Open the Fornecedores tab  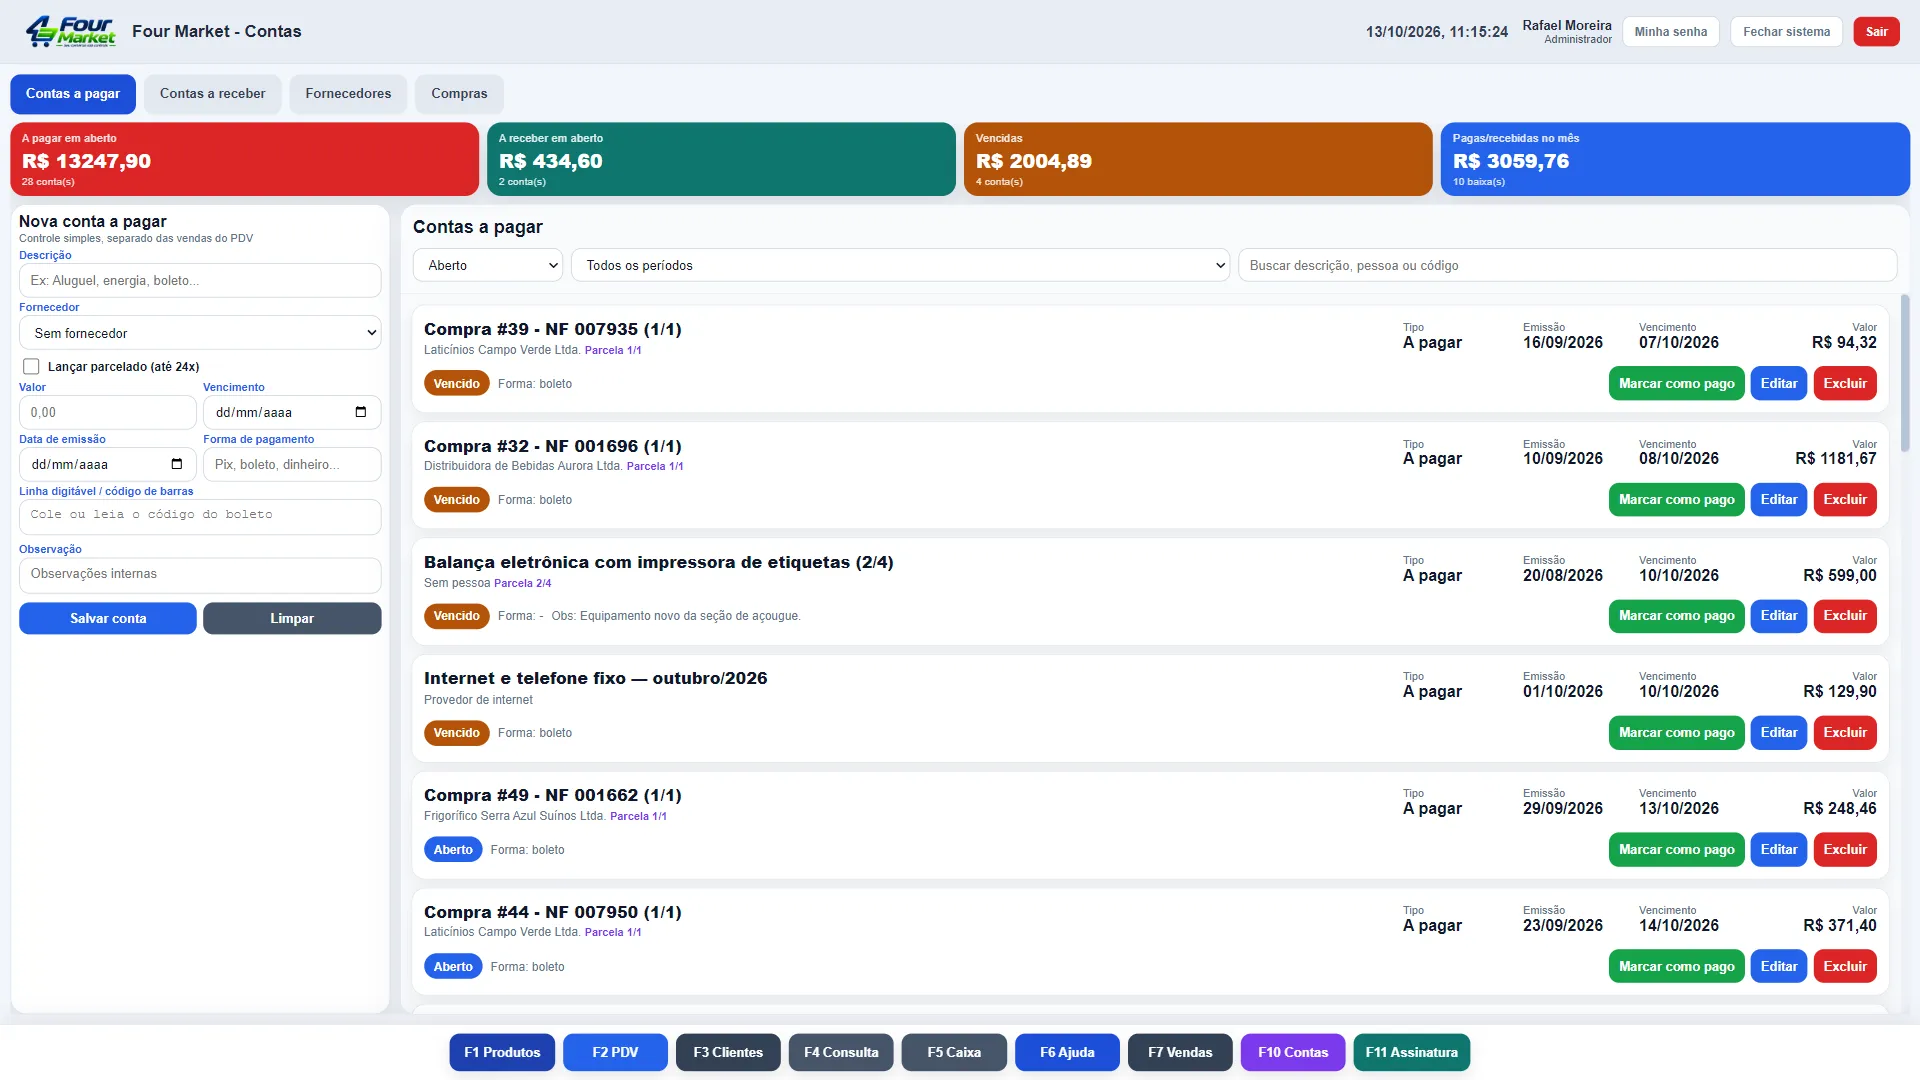(x=348, y=94)
